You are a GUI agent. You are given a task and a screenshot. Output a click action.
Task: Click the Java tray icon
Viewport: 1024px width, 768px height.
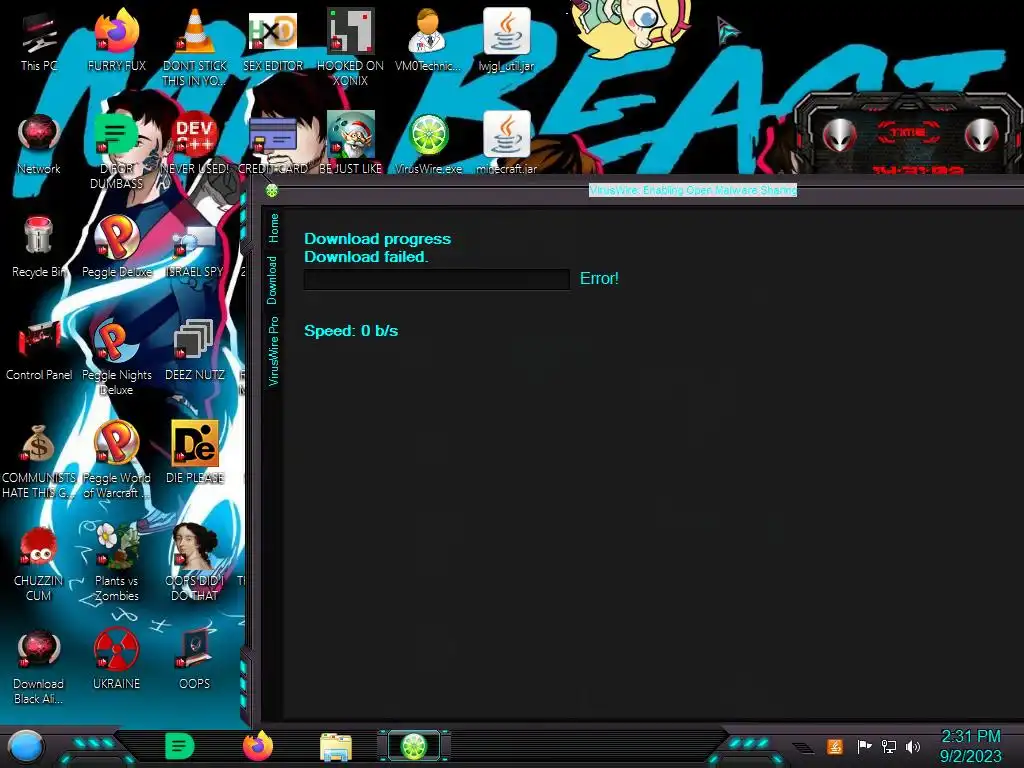(834, 746)
